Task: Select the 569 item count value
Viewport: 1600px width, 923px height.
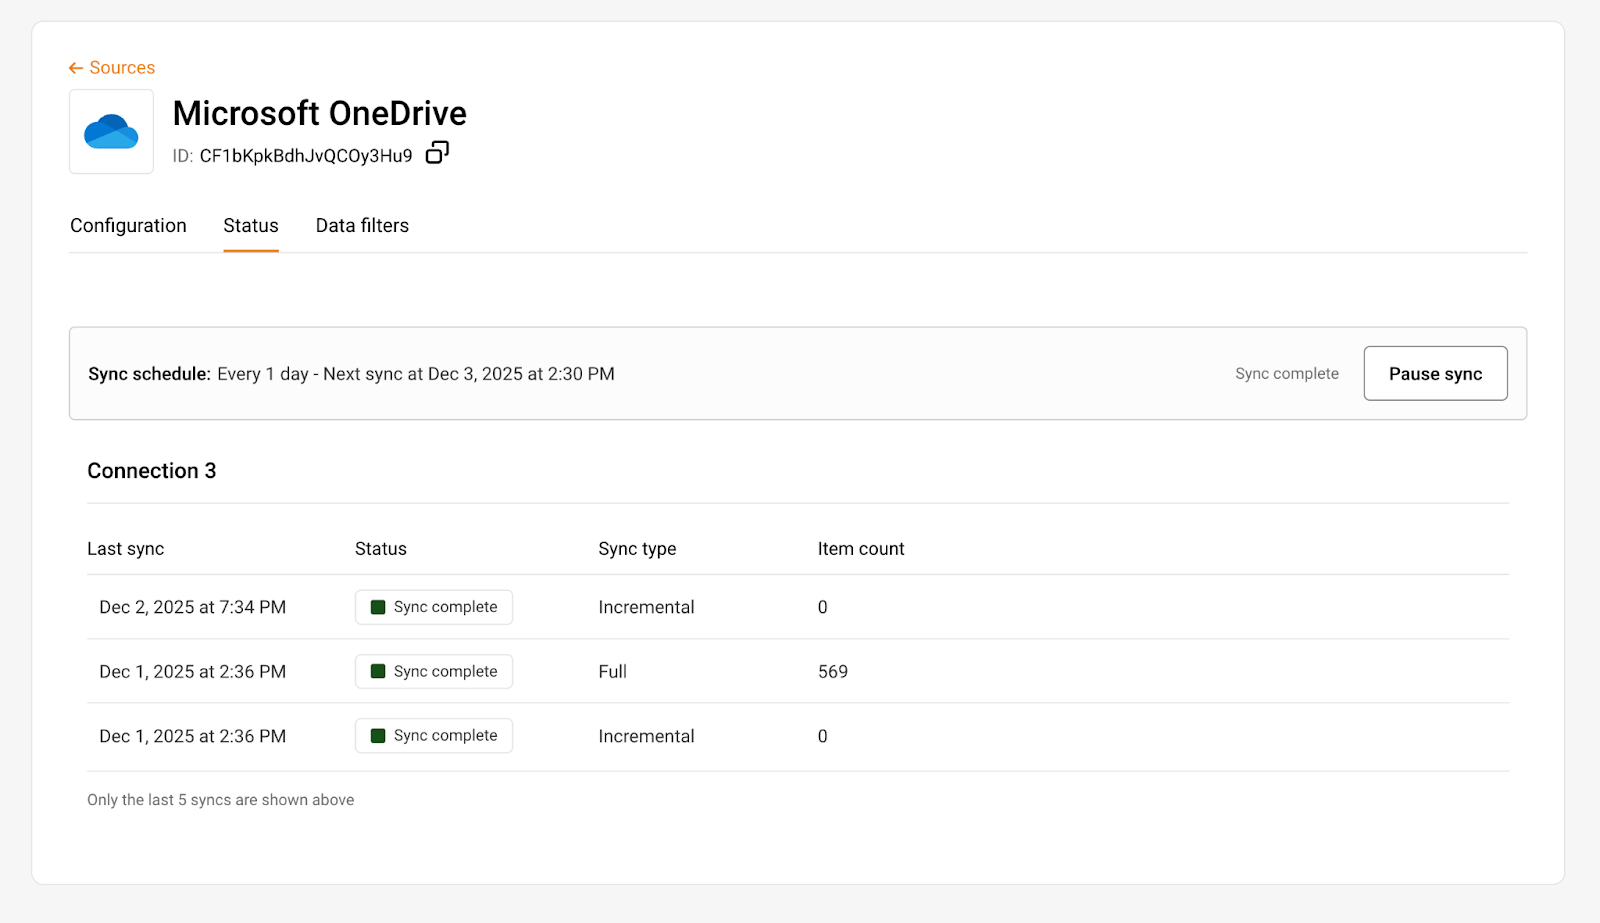Action: [832, 672]
